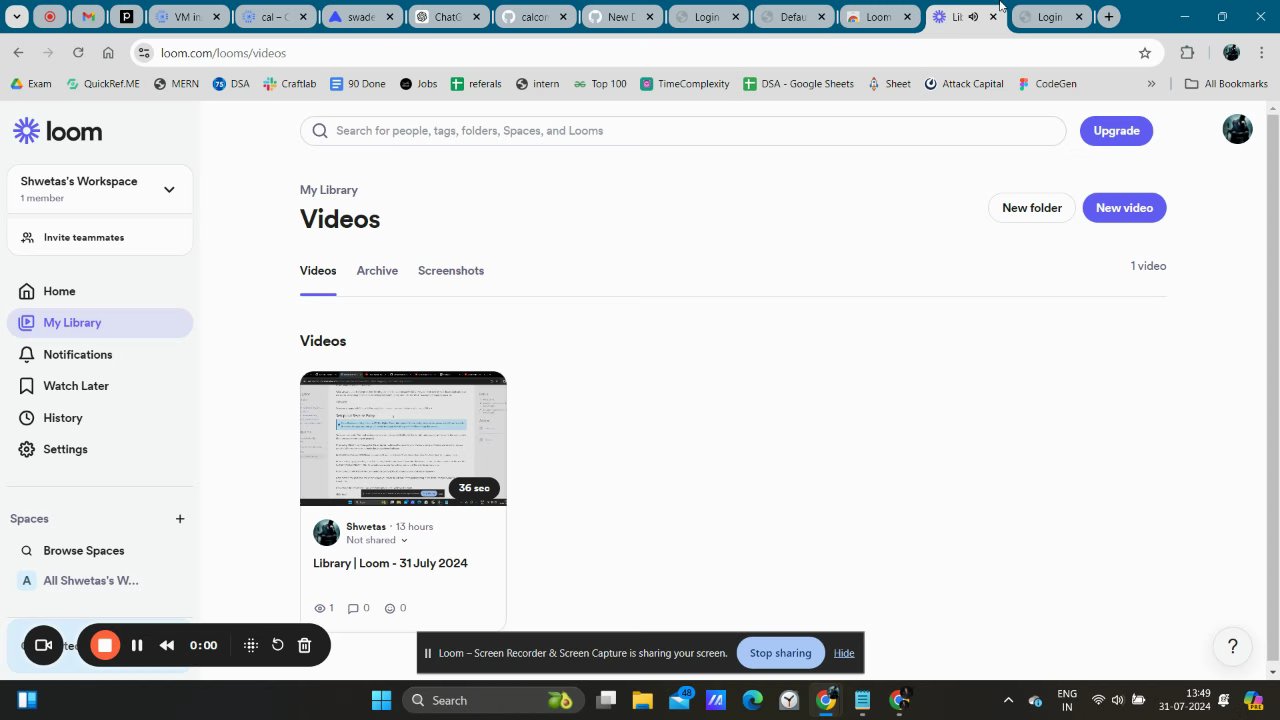Screen dimensions: 1280x720
Task: Toggle the camera icon in recorder bar
Action: pyautogui.click(x=43, y=645)
